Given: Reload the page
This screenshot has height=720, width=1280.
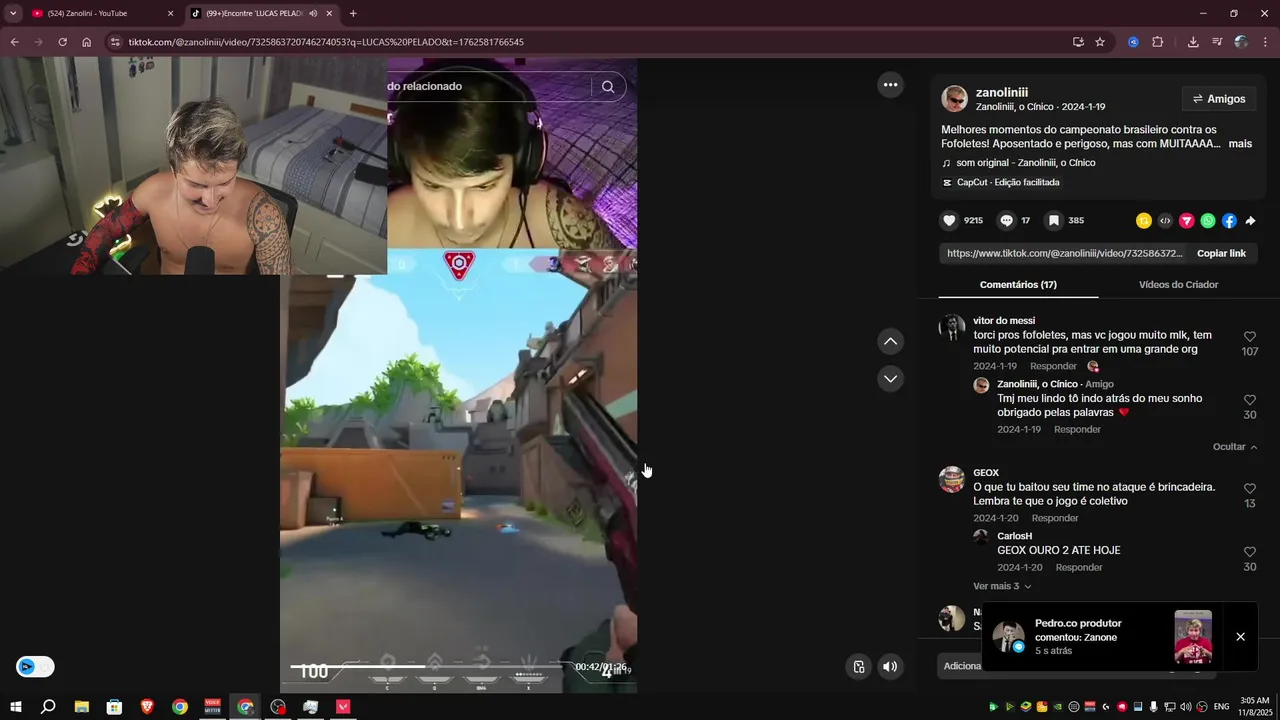Looking at the screenshot, I should [62, 42].
